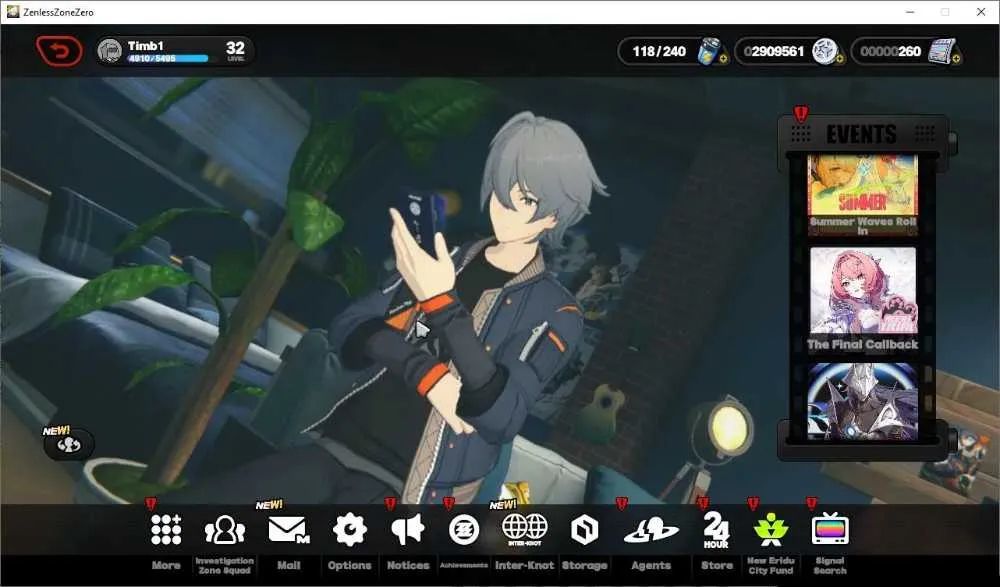This screenshot has height=587, width=1000.
Task: Open the Signal Search TV icon
Action: 830,530
